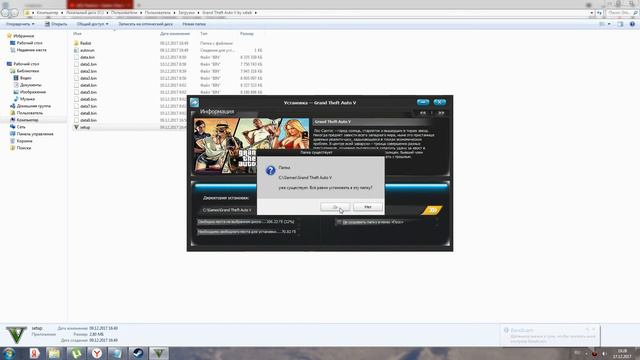This screenshot has width=640, height=360.
Task: Click the Explorer forward navigation button
Action: pos(14,13)
